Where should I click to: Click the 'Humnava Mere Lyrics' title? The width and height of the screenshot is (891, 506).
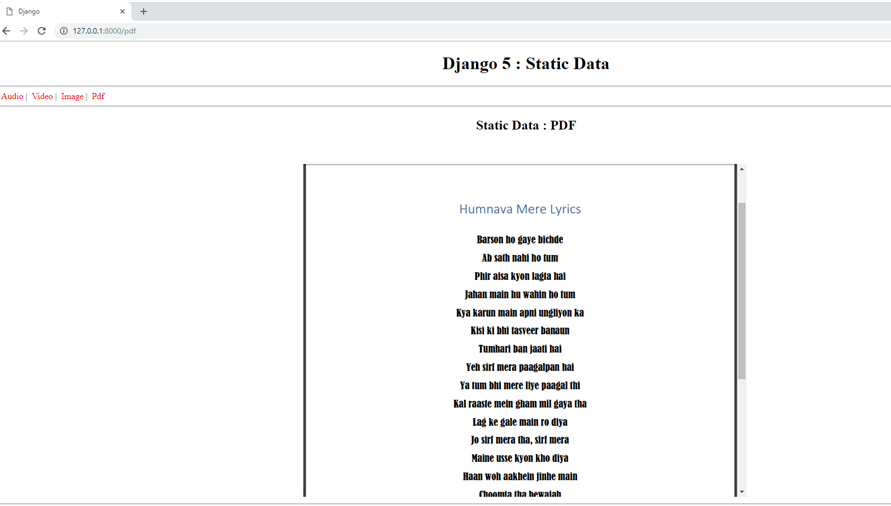point(520,209)
